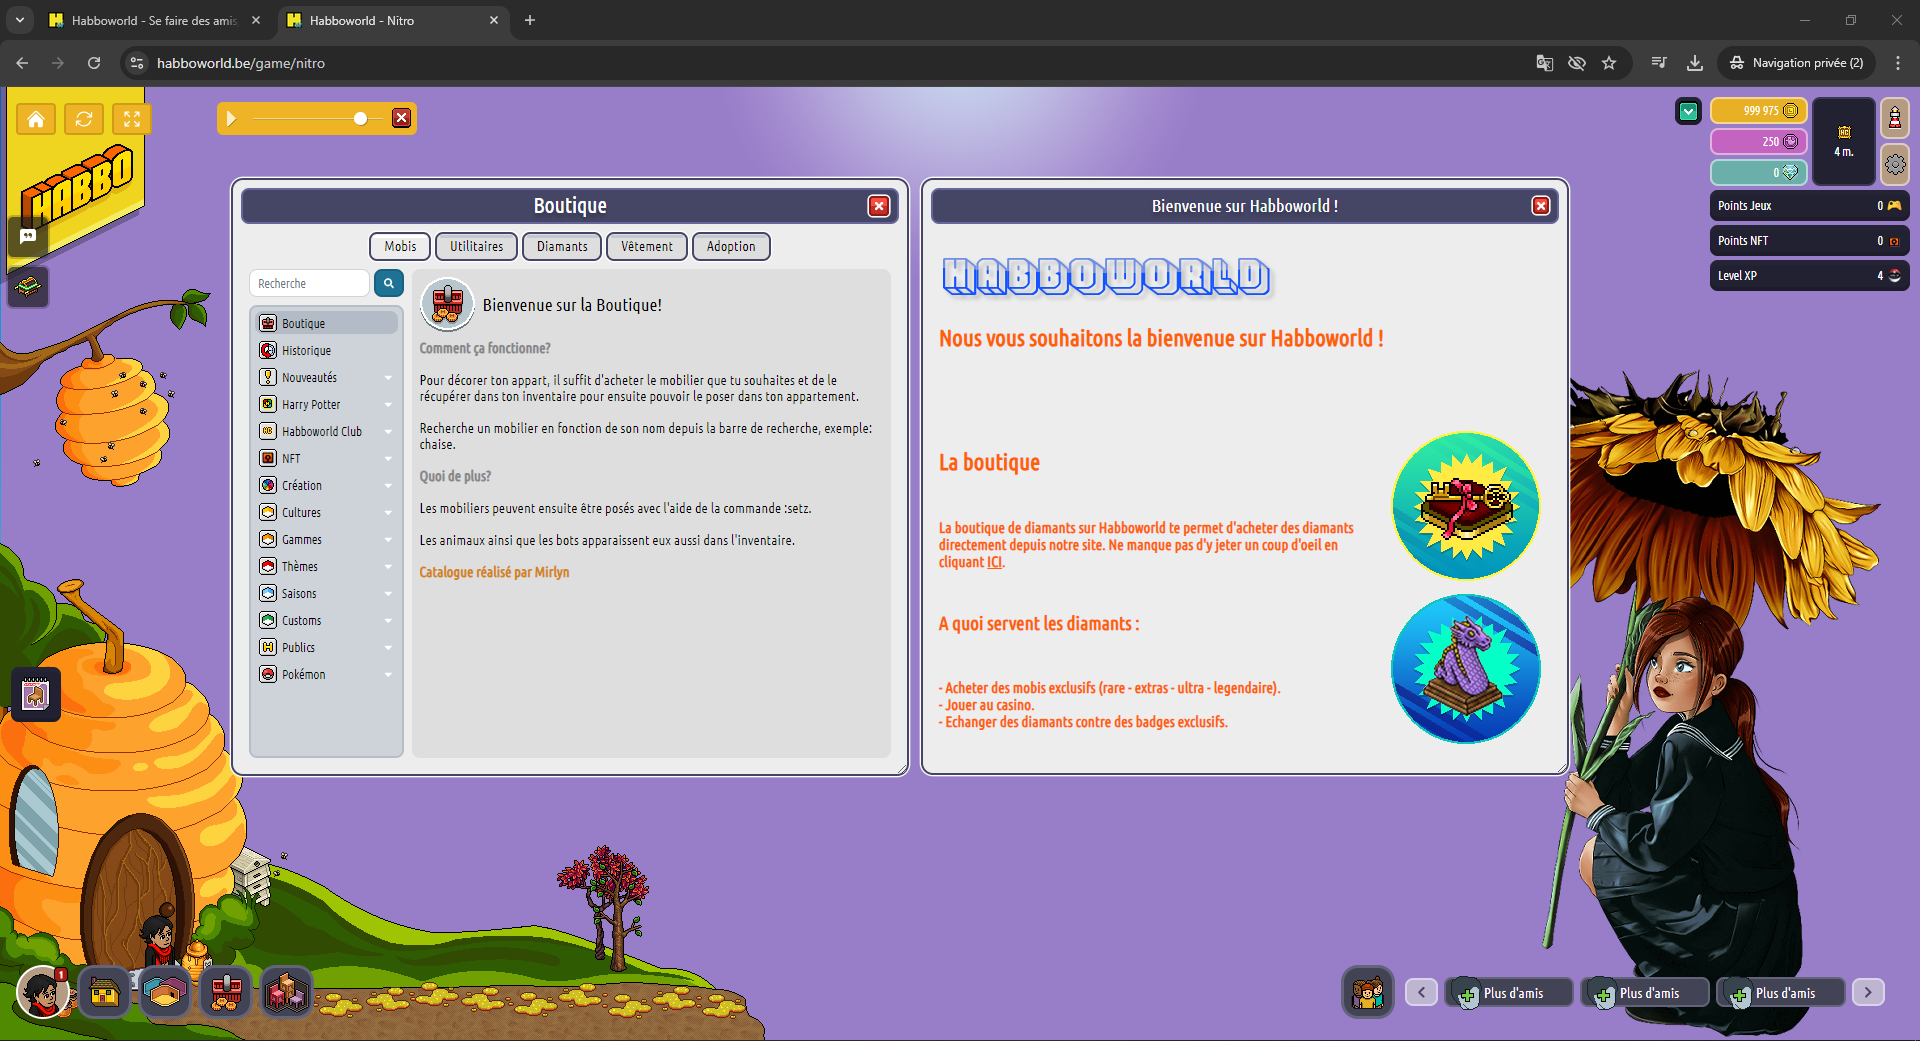
Task: Open the friends list icon
Action: tap(1367, 993)
